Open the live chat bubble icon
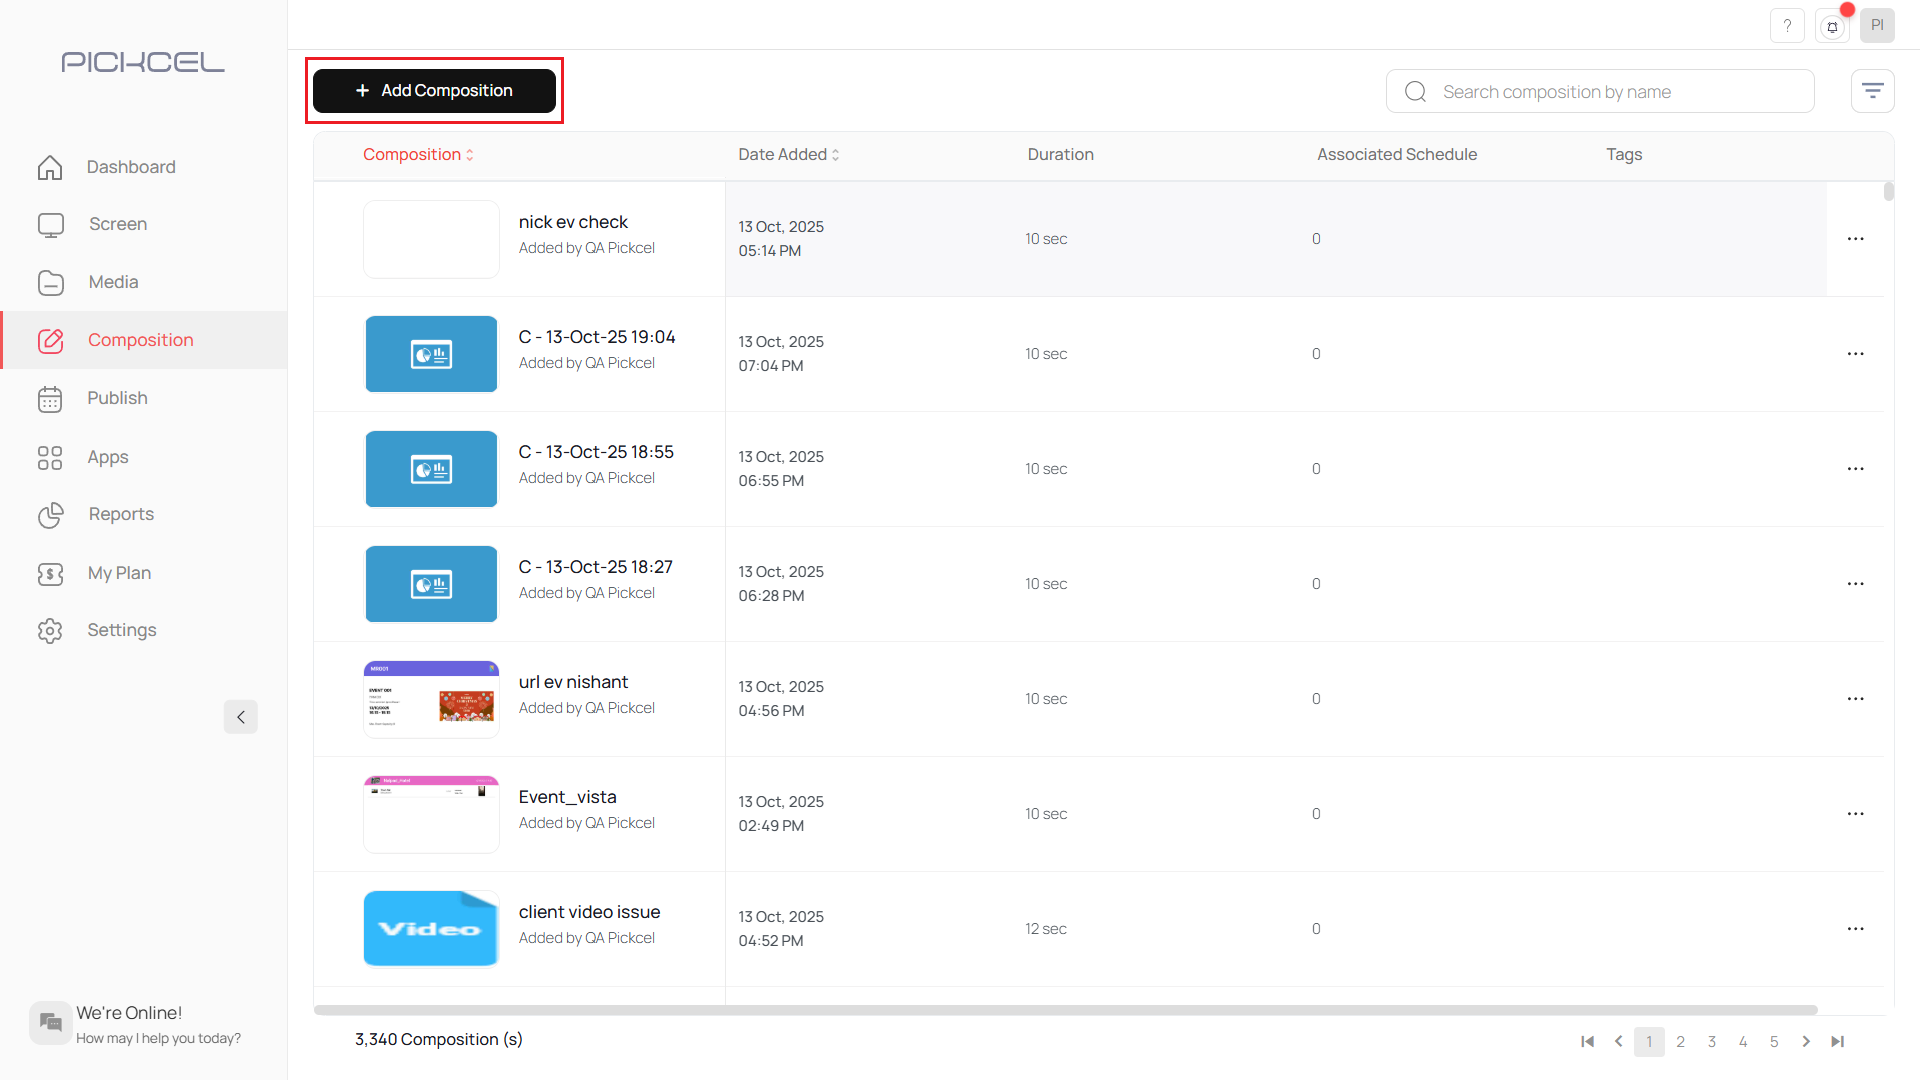The width and height of the screenshot is (1920, 1080). (50, 1022)
